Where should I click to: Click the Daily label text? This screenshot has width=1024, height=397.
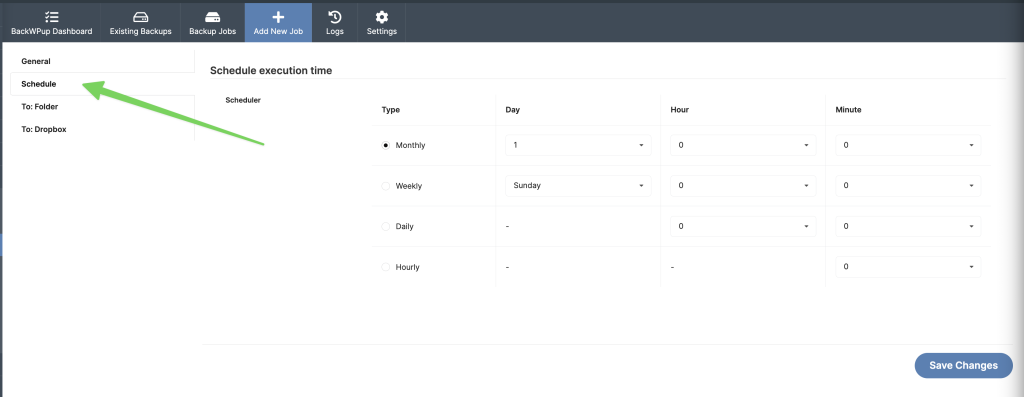tap(404, 227)
